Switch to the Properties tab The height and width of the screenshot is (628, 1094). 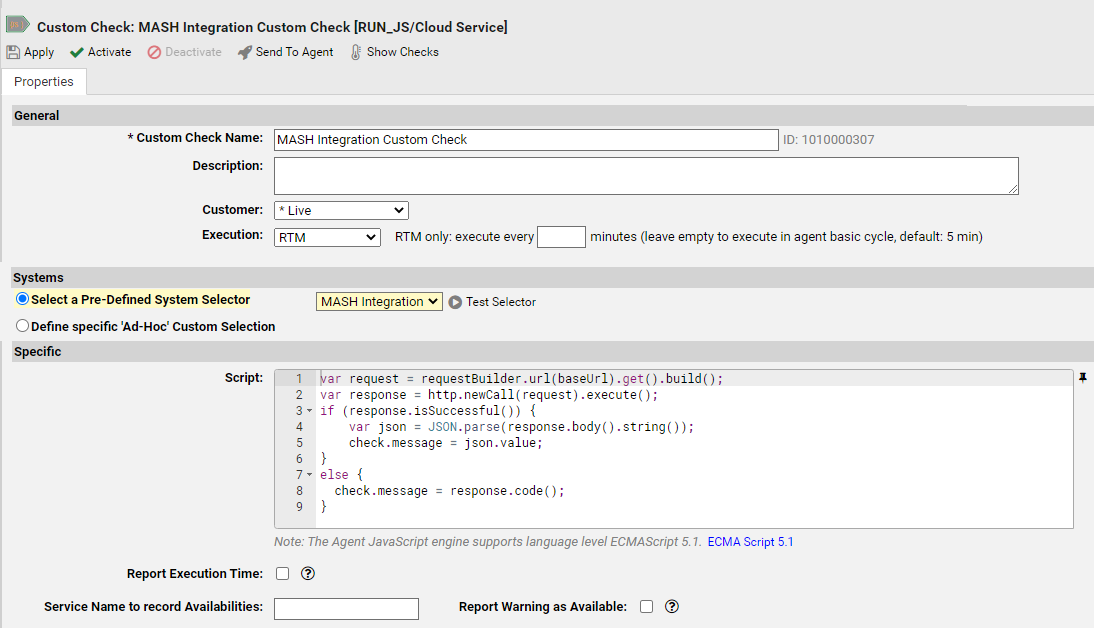[44, 82]
